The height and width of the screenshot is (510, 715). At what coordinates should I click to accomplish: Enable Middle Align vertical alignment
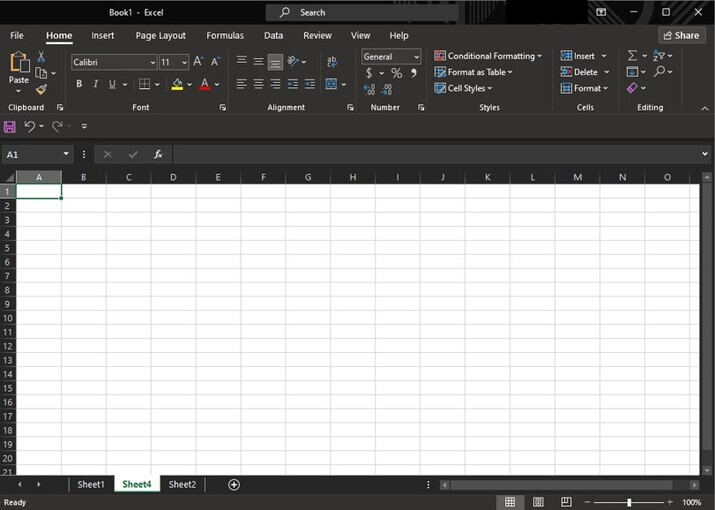pos(258,62)
